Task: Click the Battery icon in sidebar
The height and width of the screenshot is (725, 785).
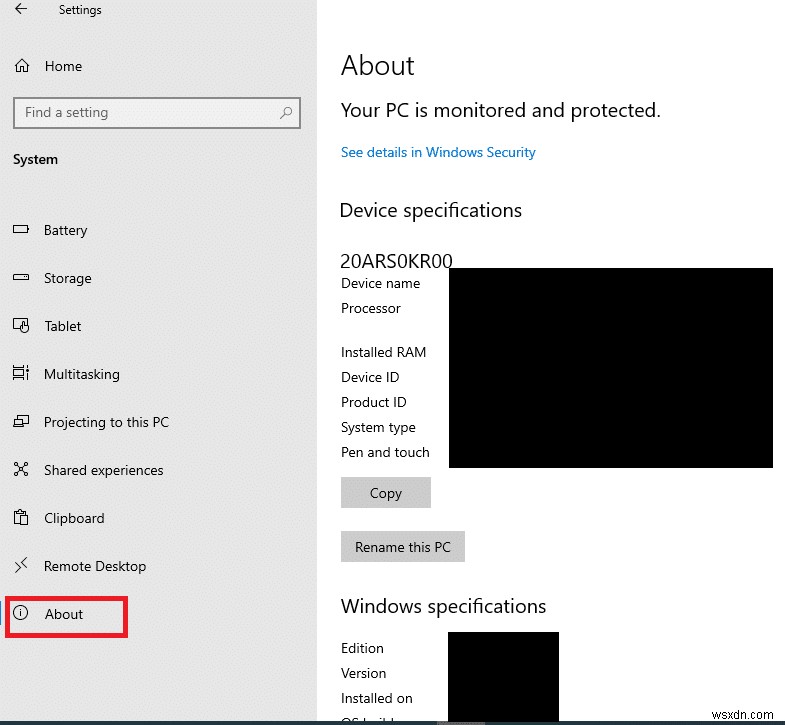Action: [x=21, y=229]
